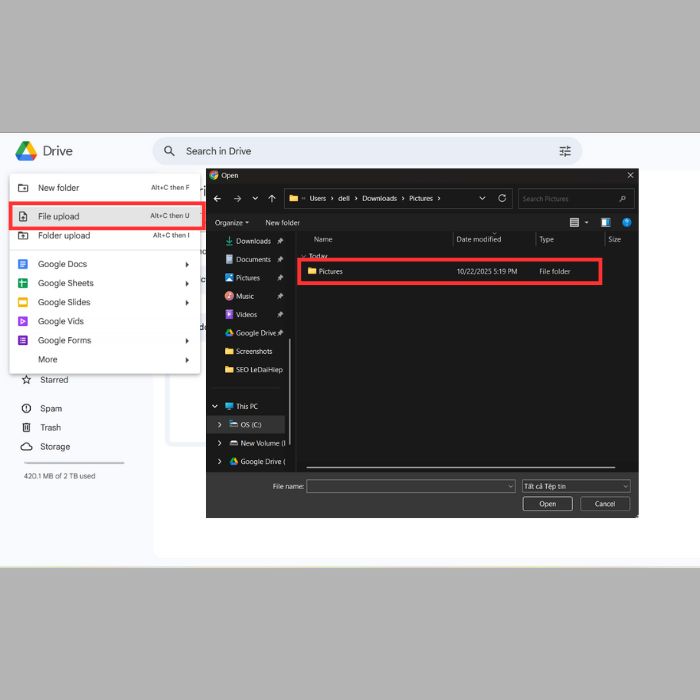The image size is (700, 700).
Task: Click the horizontal scrollbar in file list
Action: tap(461, 467)
